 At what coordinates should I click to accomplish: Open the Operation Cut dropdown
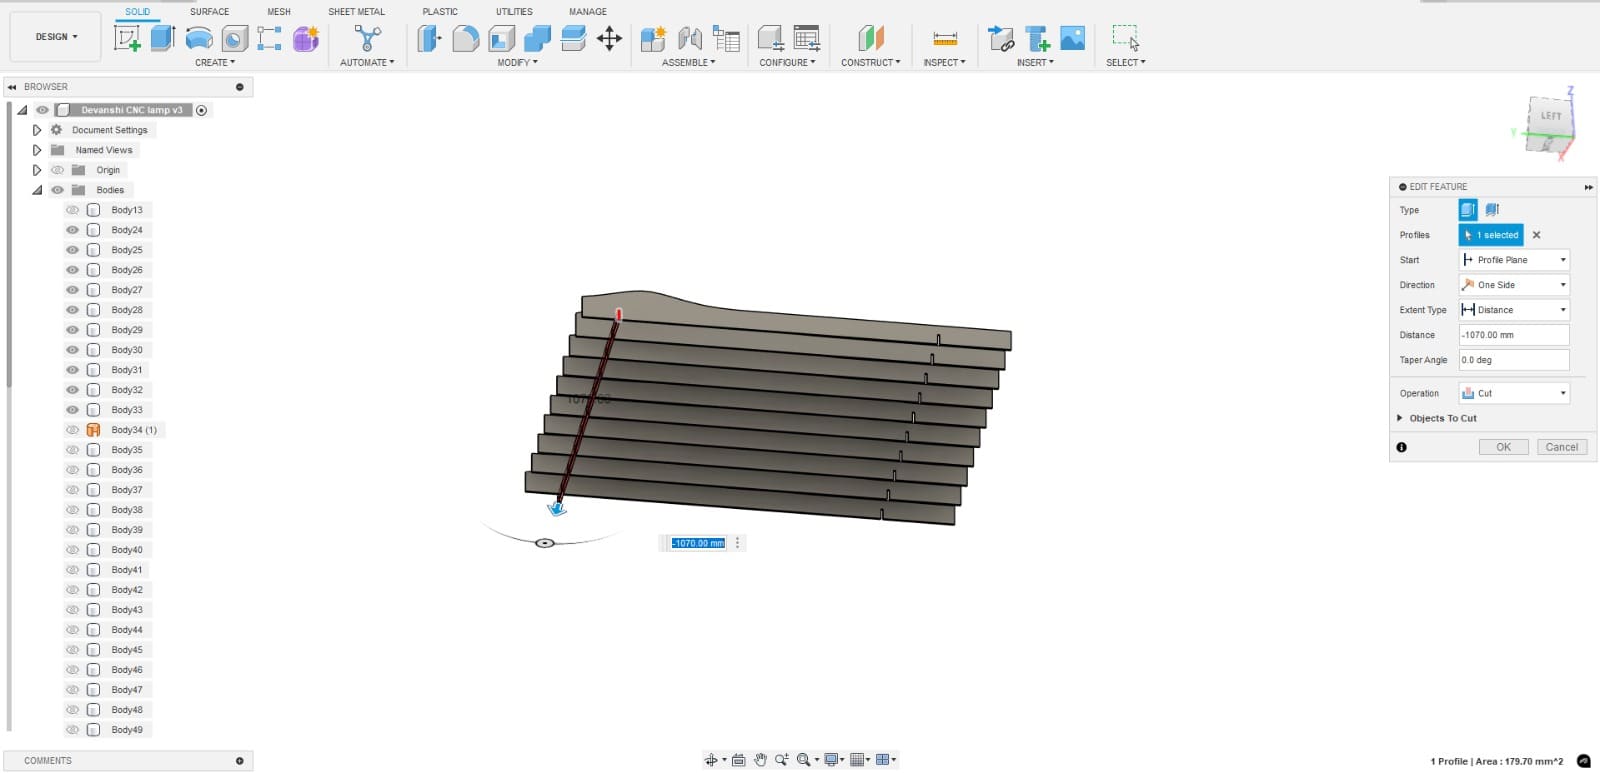(1514, 393)
